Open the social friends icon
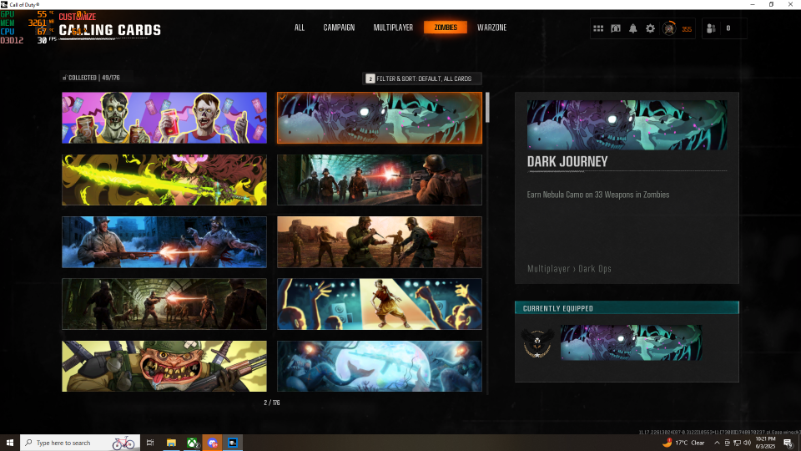The image size is (801, 451). 711,29
